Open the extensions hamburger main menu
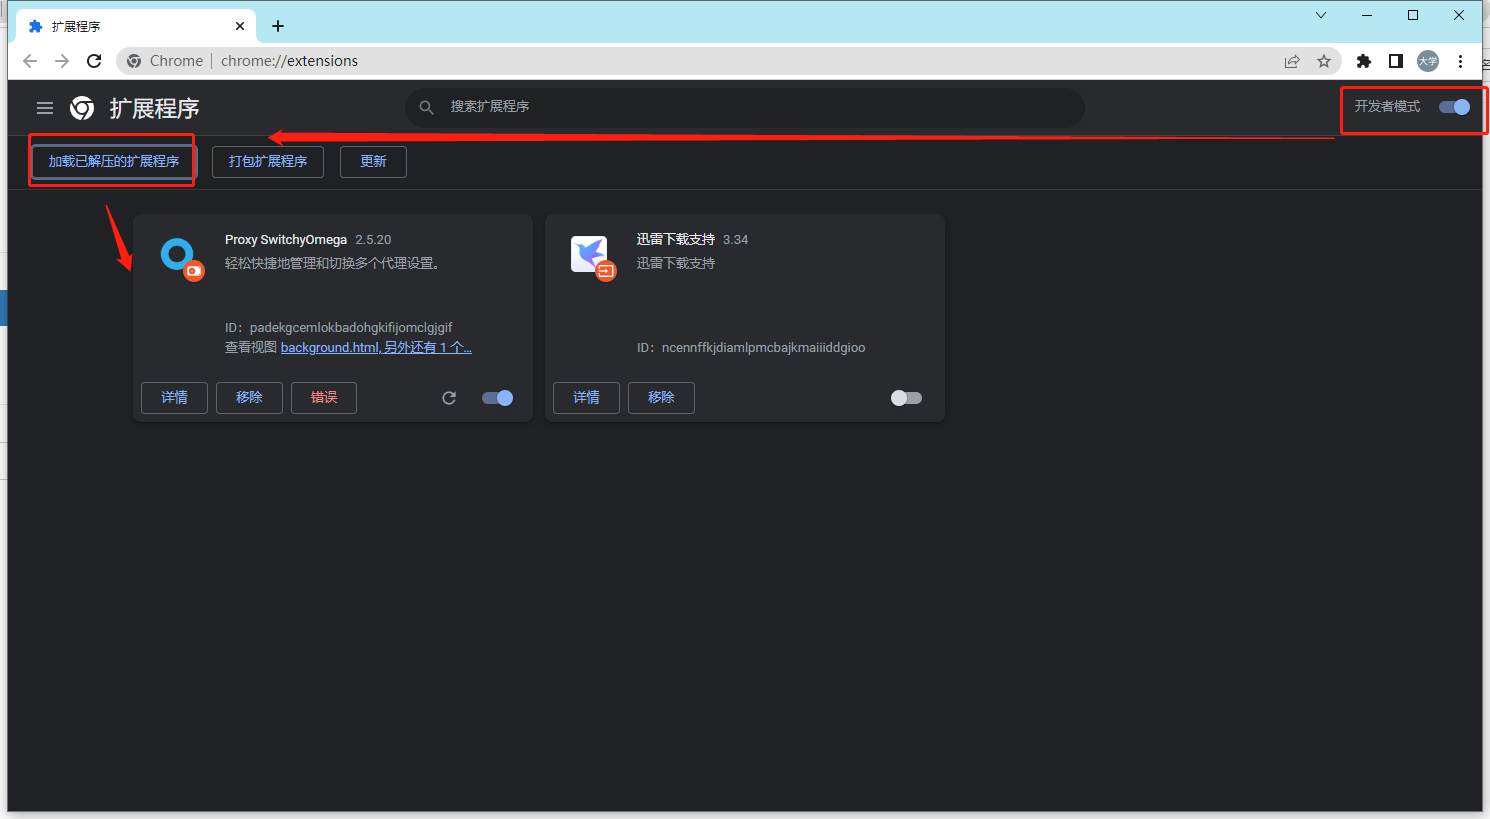This screenshot has width=1490, height=819. (45, 108)
